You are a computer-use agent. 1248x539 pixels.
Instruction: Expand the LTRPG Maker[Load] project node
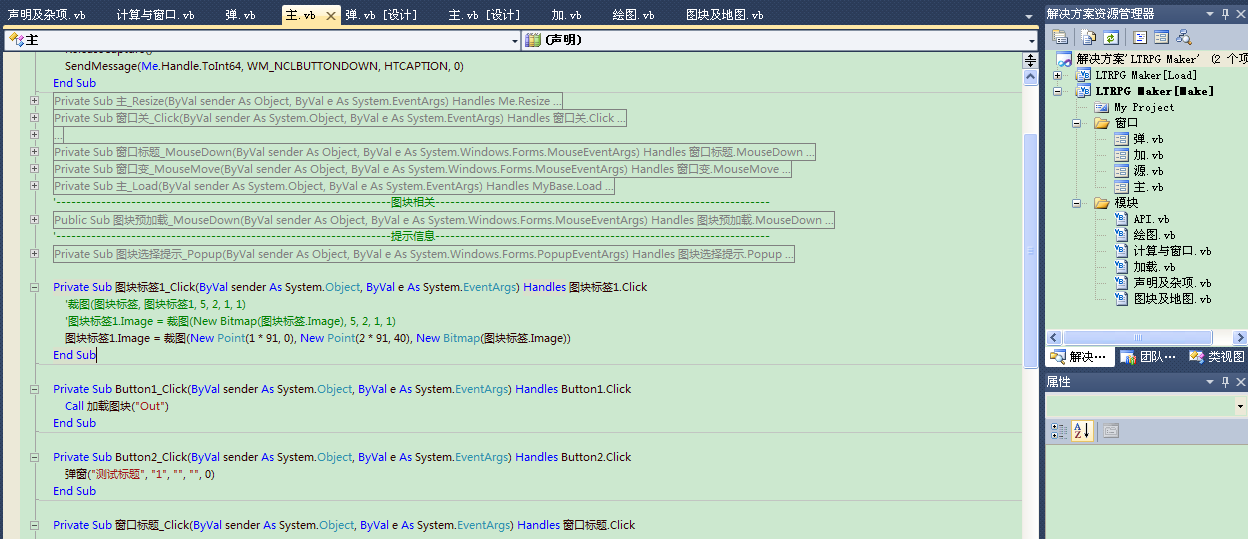(x=1058, y=75)
